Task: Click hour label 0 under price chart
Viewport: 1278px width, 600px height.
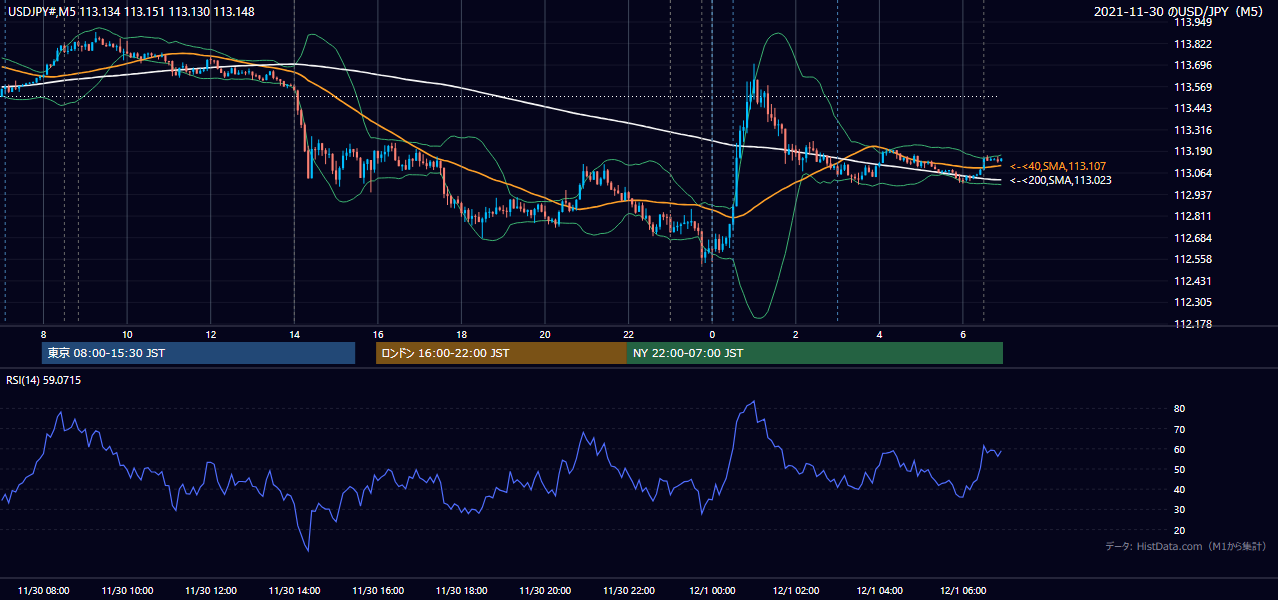Action: click(712, 334)
